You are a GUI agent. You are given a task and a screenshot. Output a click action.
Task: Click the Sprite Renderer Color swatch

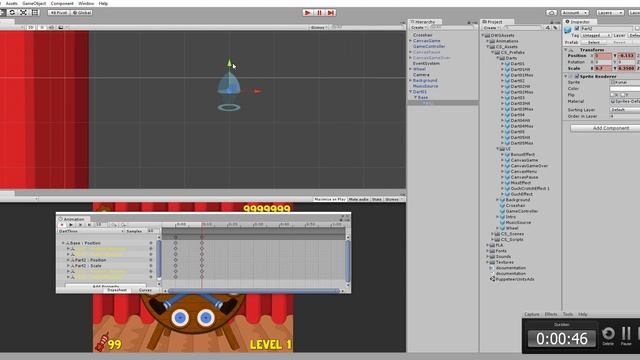pos(625,89)
